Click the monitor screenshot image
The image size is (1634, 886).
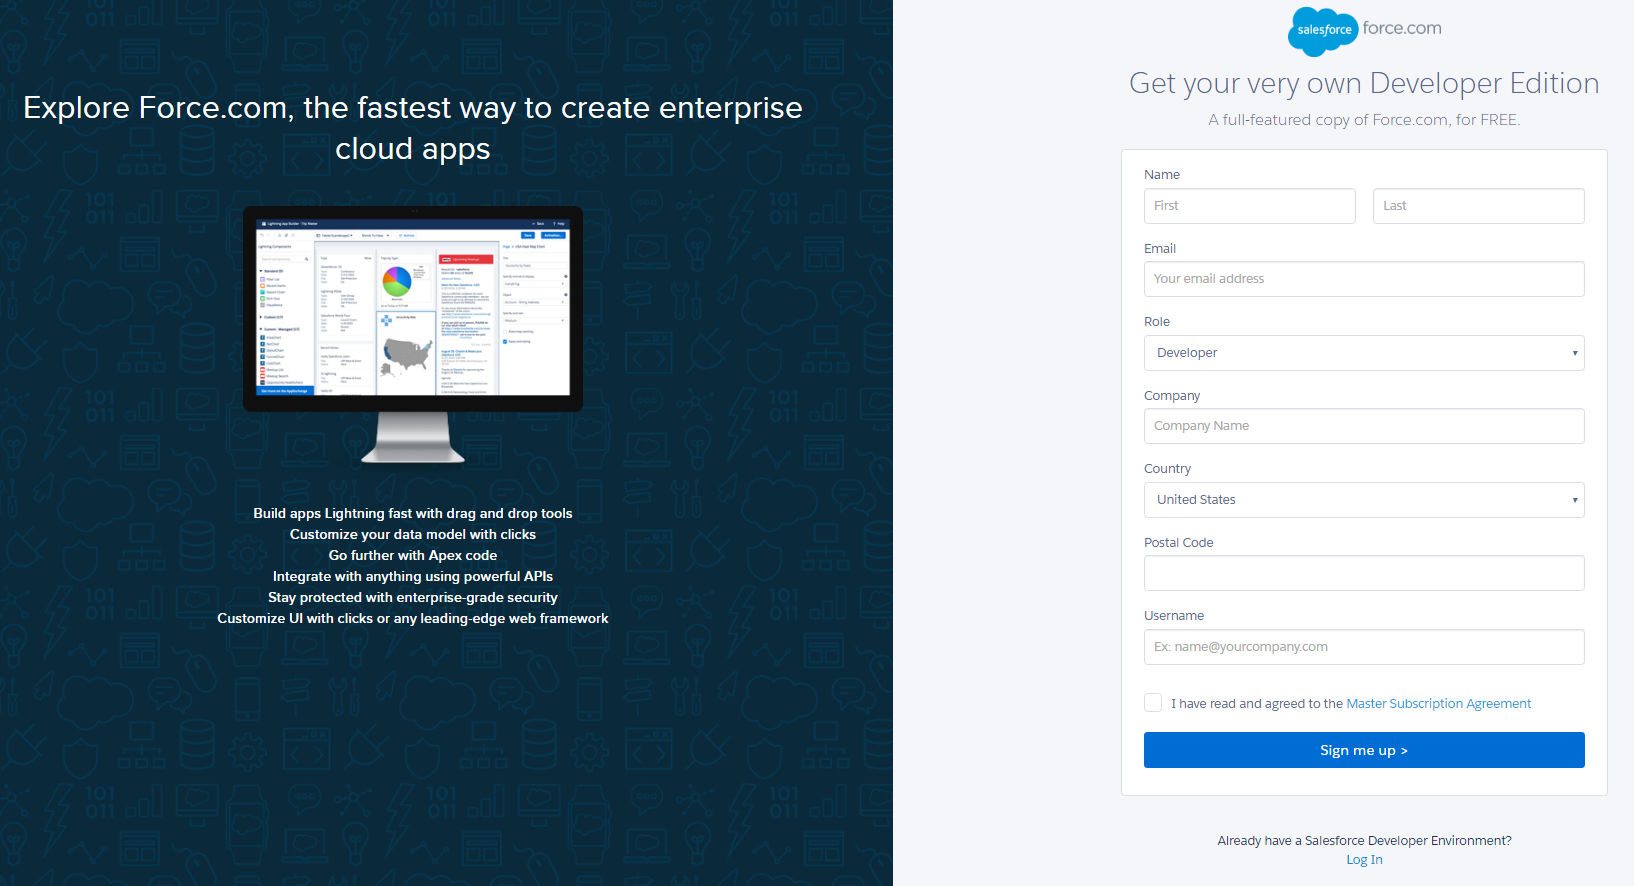click(x=413, y=334)
